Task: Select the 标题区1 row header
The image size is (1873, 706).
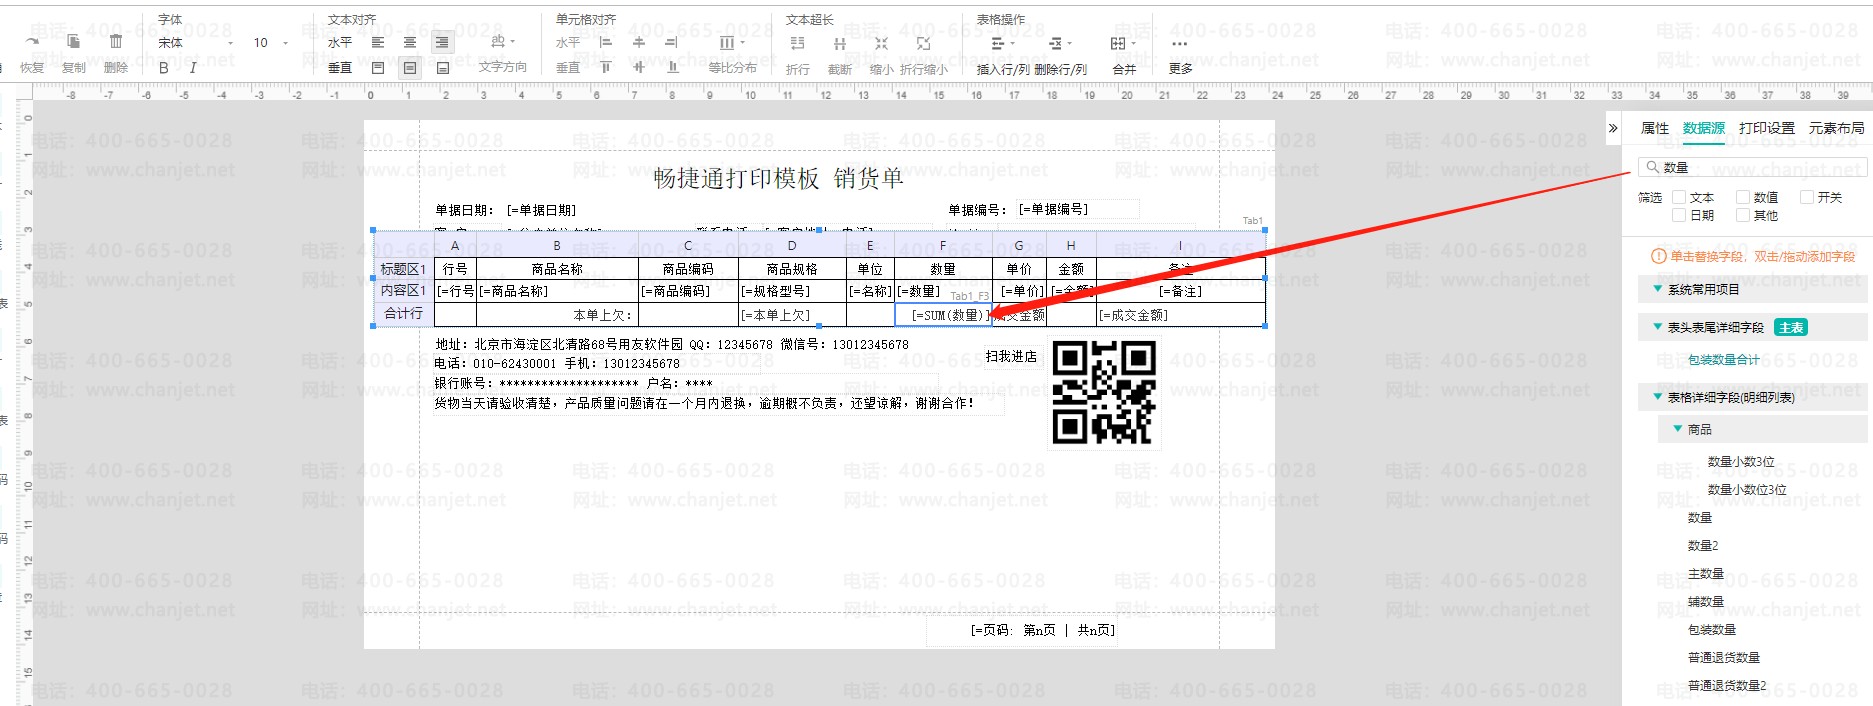Action: pyautogui.click(x=404, y=269)
